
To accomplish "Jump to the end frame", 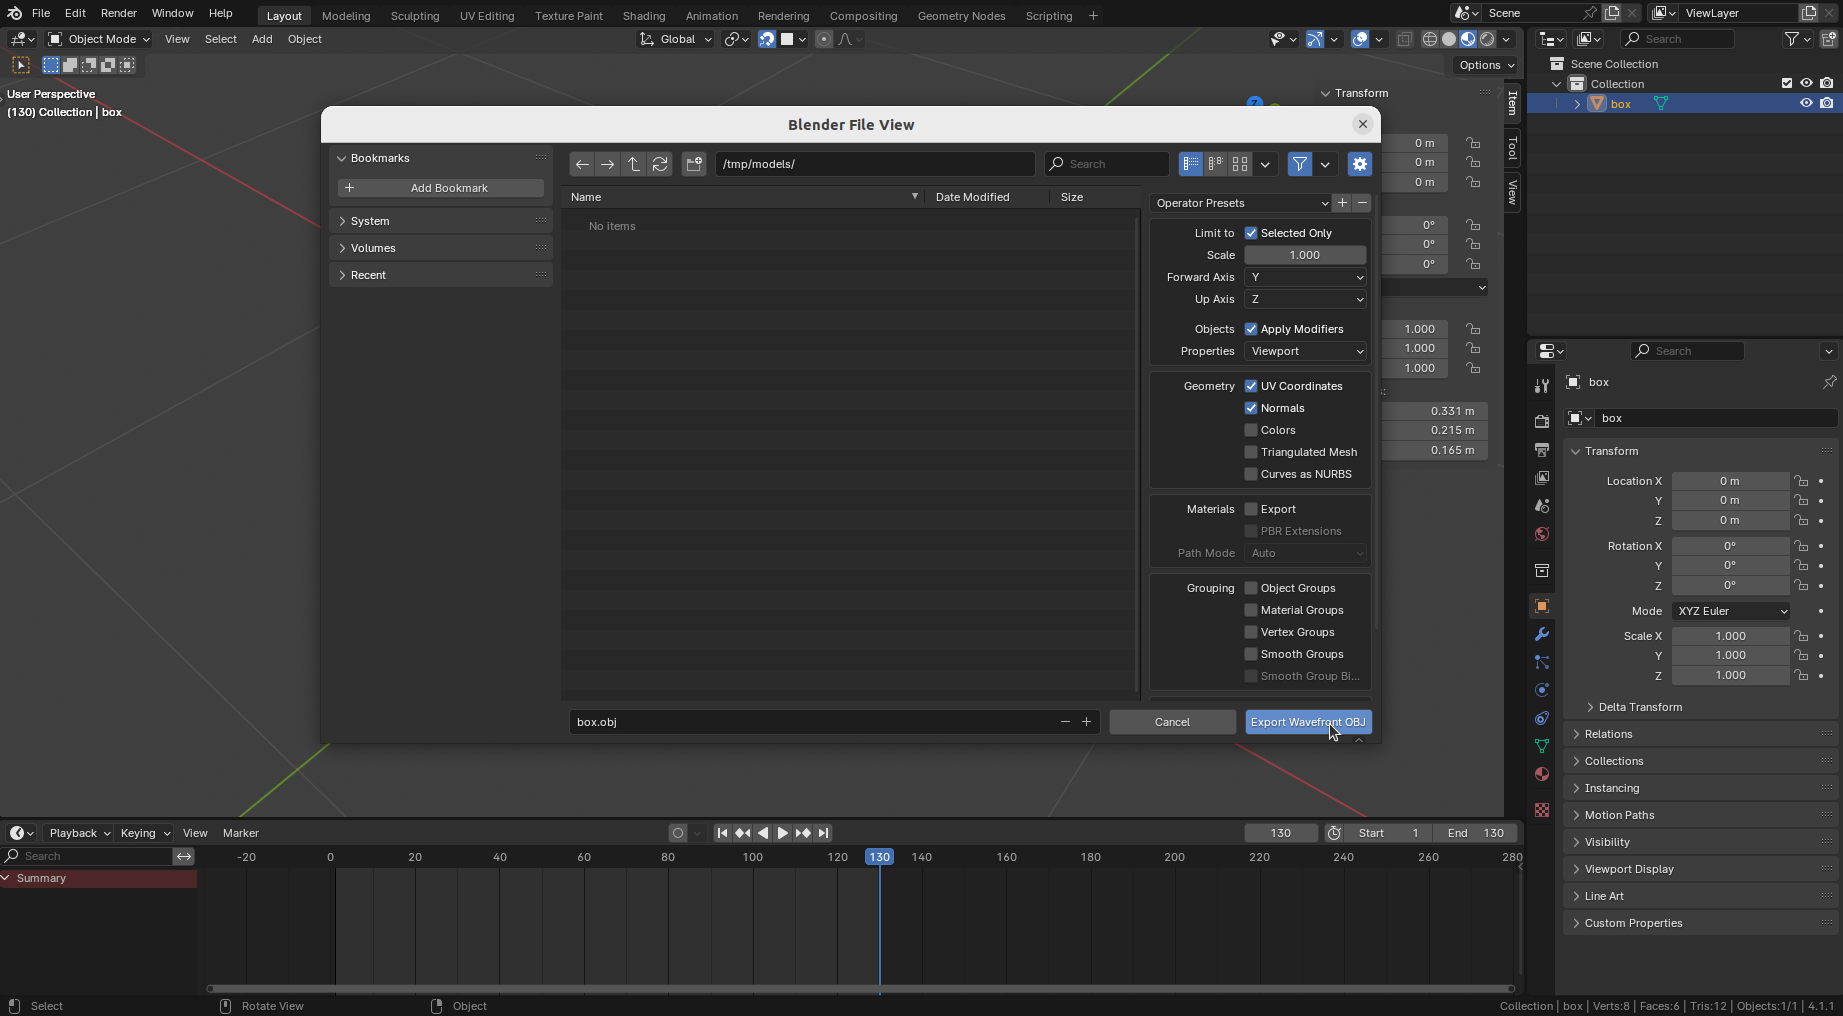I will [x=823, y=833].
